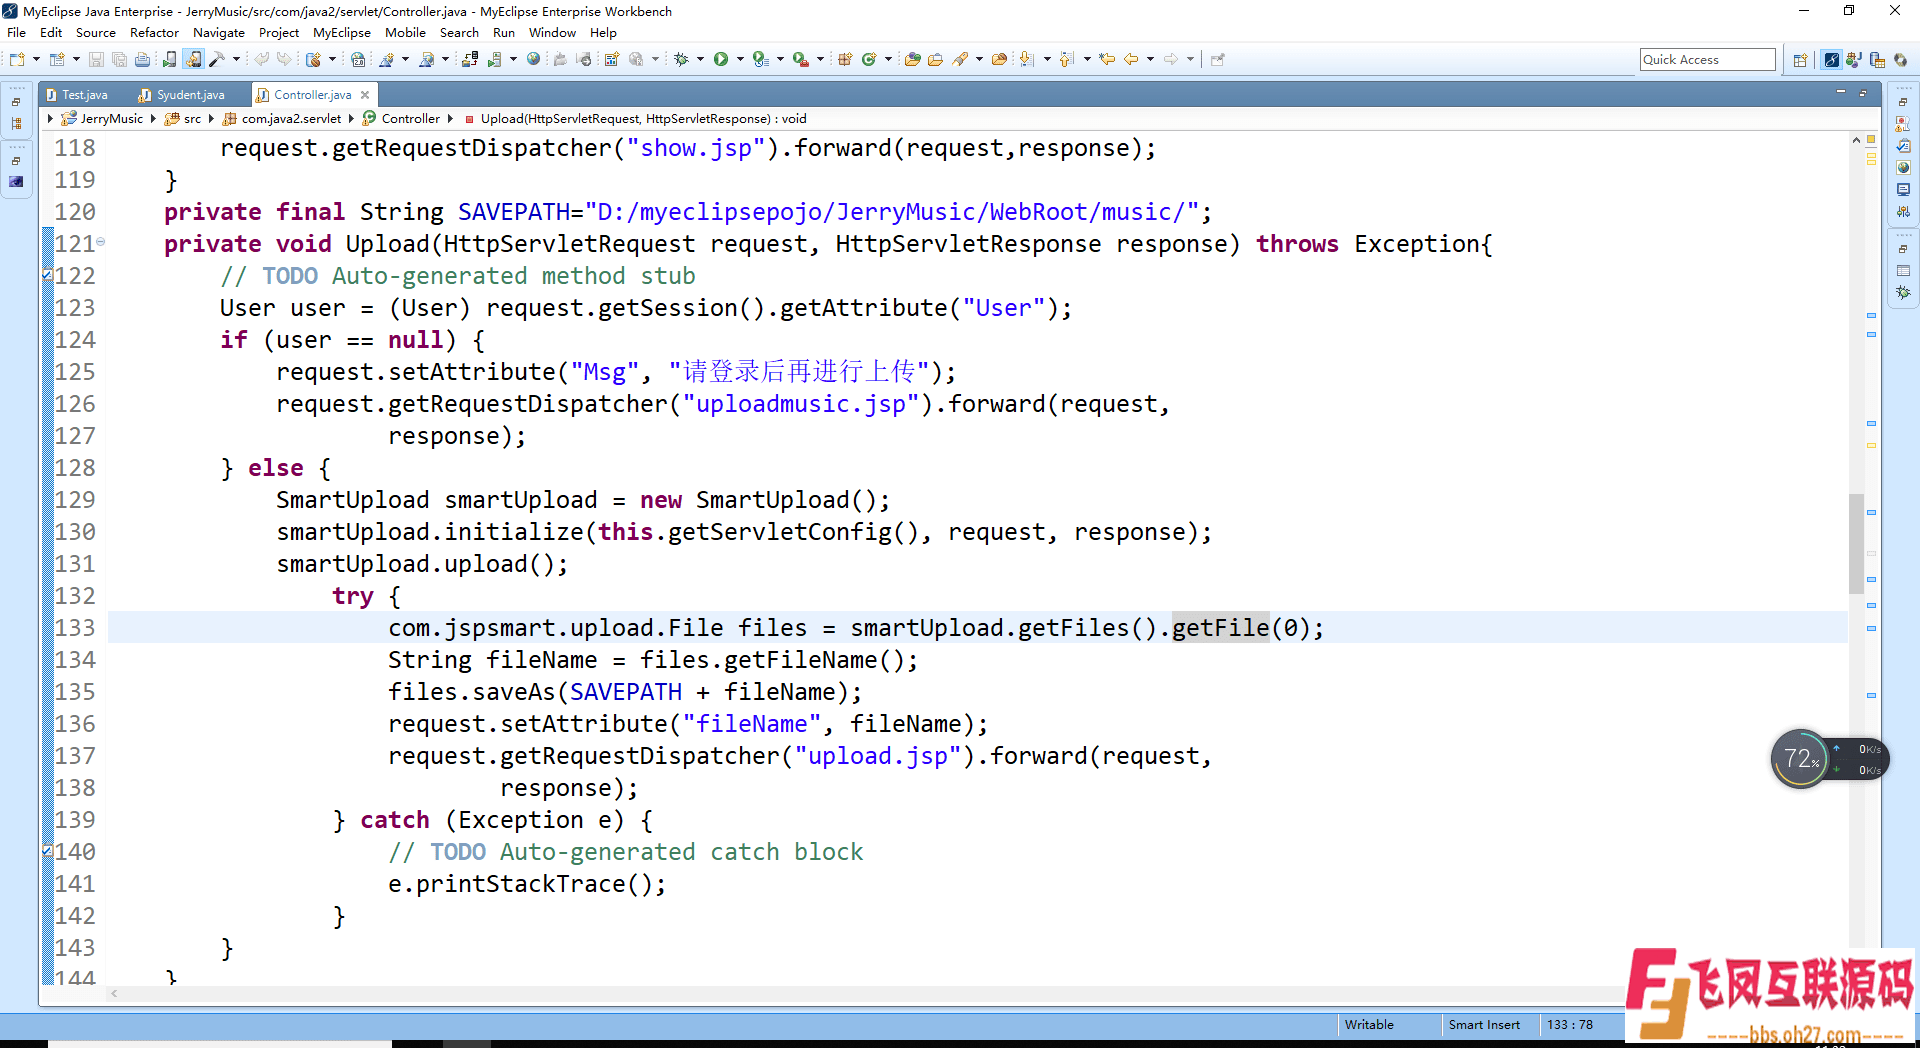Open the dropdown beside the hammer icon
This screenshot has width=1920, height=1048.
(236, 60)
